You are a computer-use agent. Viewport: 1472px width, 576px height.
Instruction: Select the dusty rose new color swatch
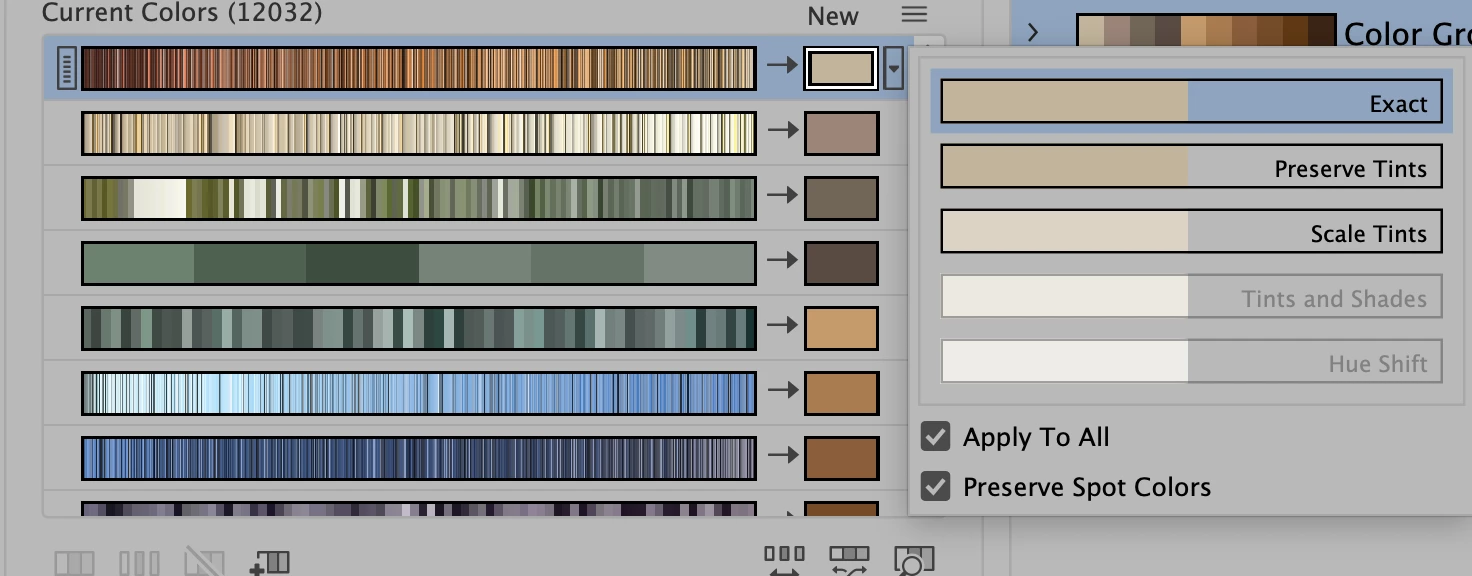point(841,133)
